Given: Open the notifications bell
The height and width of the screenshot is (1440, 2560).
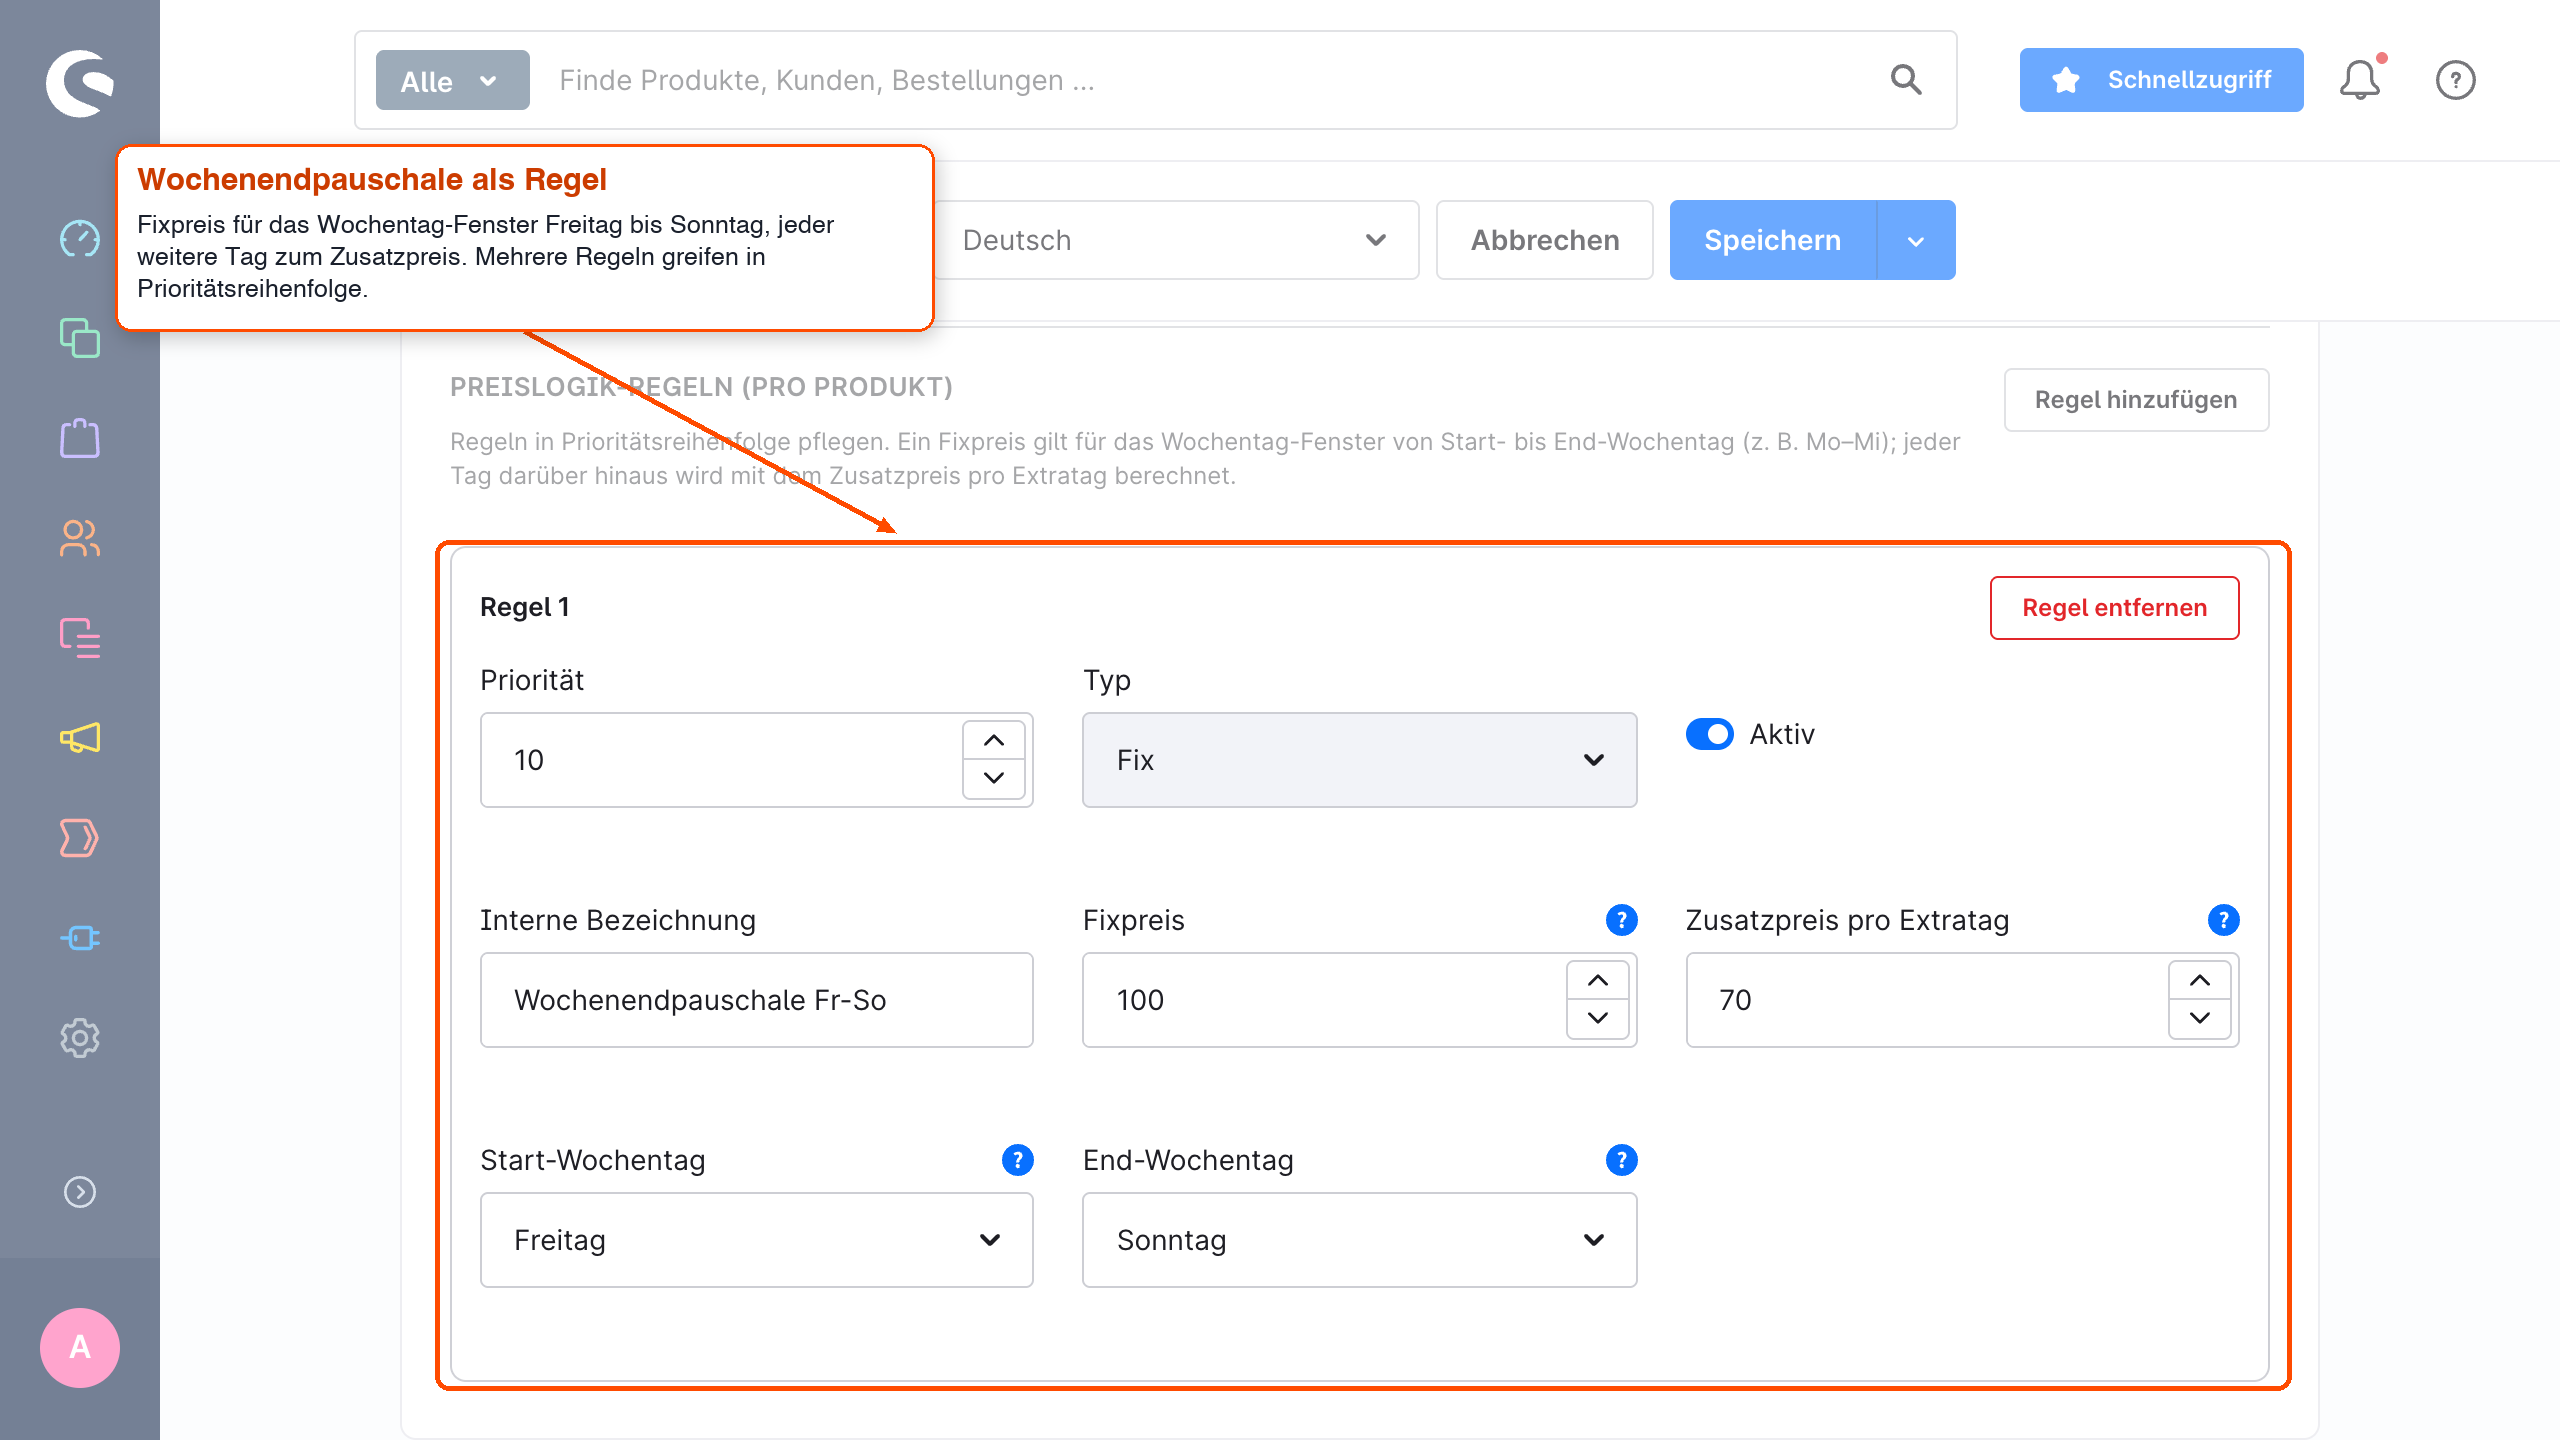Looking at the screenshot, I should [x=2360, y=80].
